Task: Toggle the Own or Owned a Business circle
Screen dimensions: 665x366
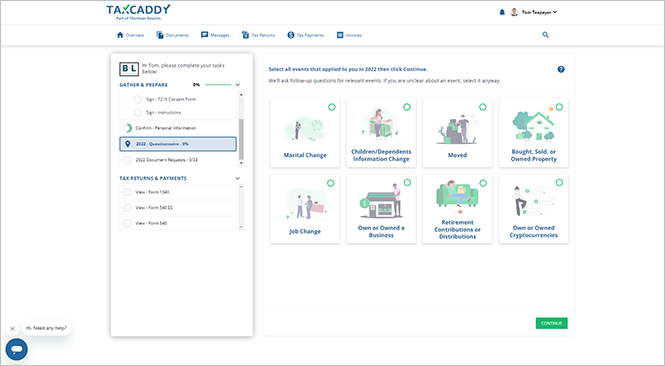Action: coord(407,182)
